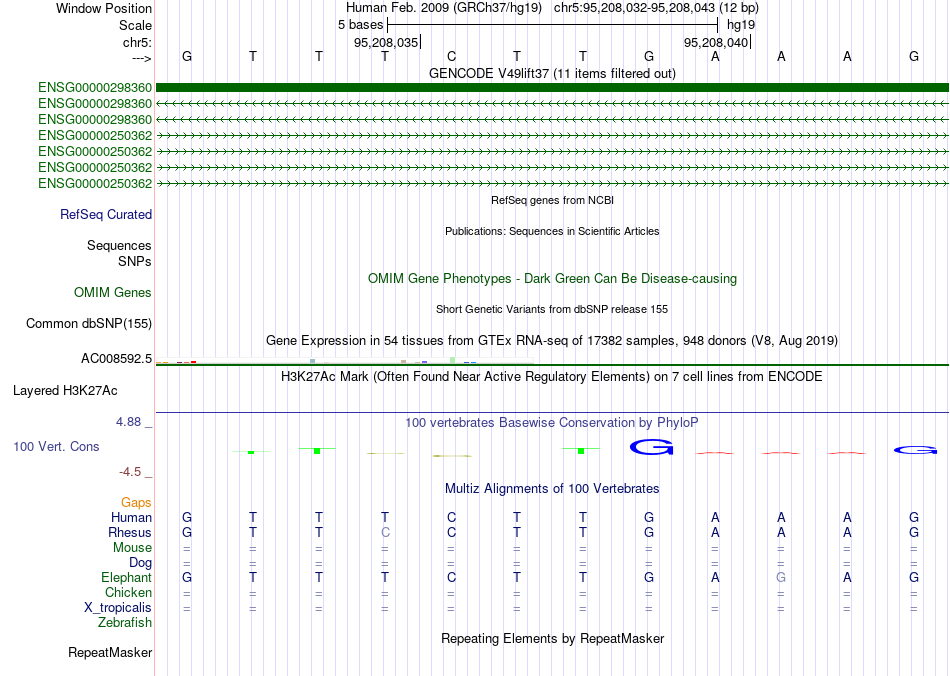Open Short Genetic Variants from dbSNP release 155
Image resolution: width=950 pixels, height=676 pixels.
point(552,309)
